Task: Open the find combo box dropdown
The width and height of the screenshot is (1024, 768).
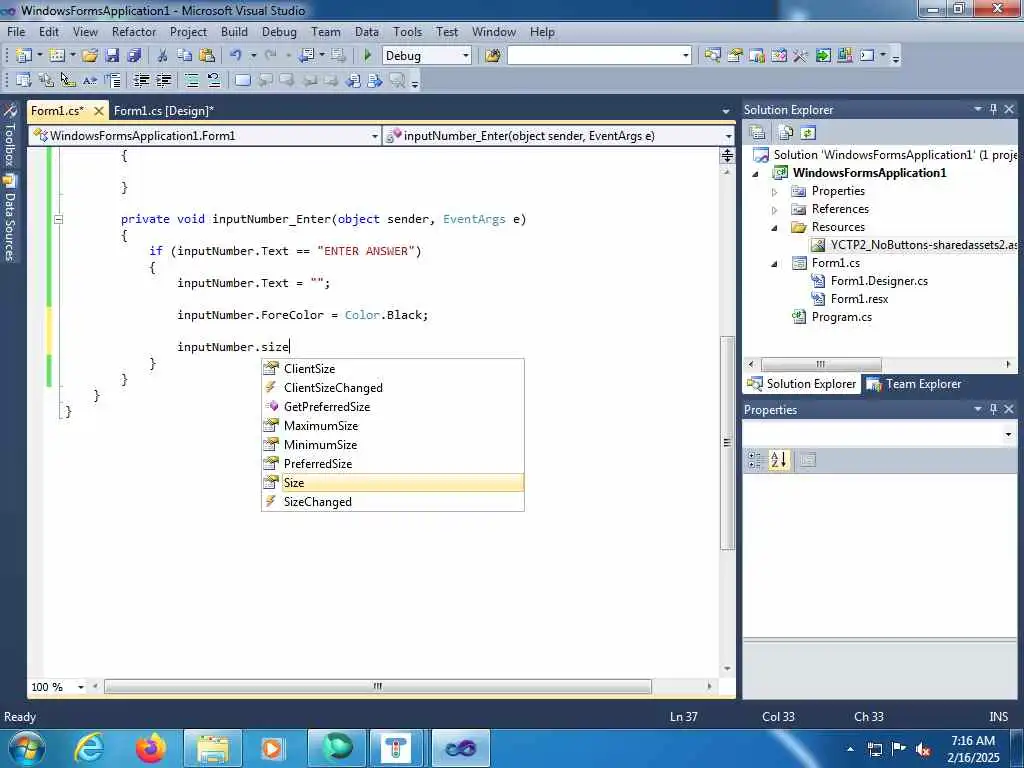Action: 686,56
